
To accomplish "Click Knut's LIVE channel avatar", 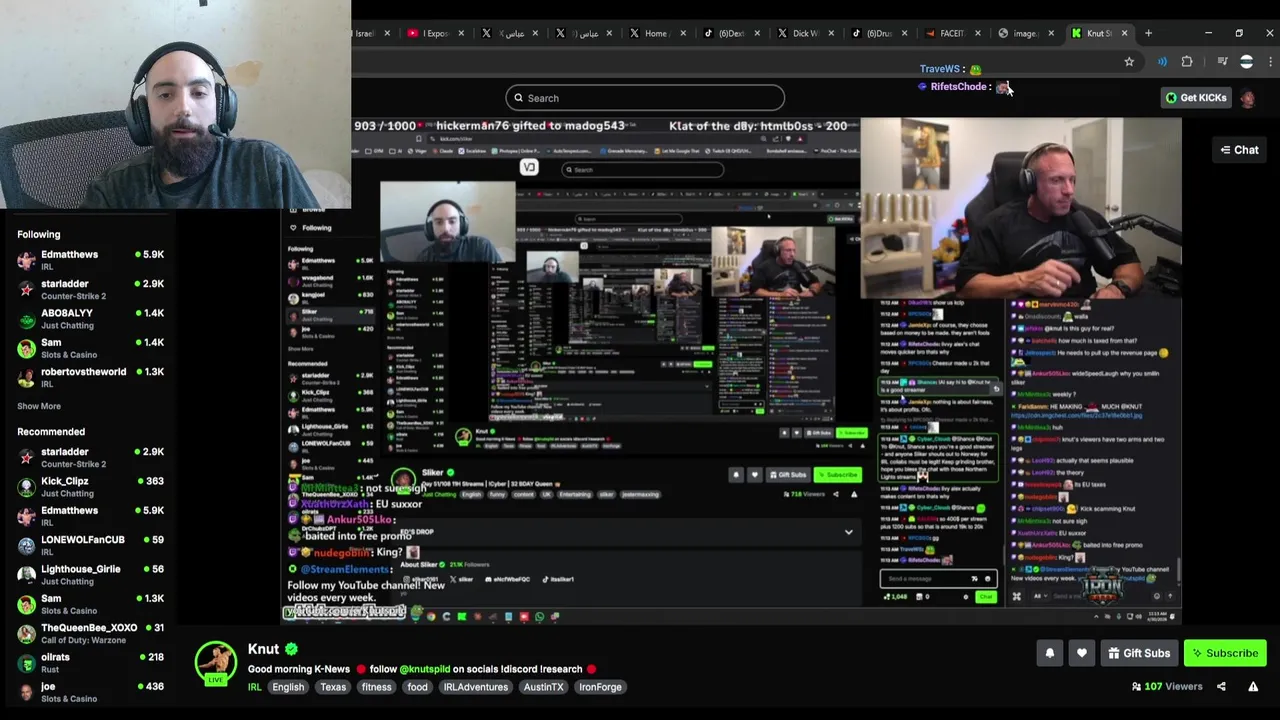I will [215, 664].
